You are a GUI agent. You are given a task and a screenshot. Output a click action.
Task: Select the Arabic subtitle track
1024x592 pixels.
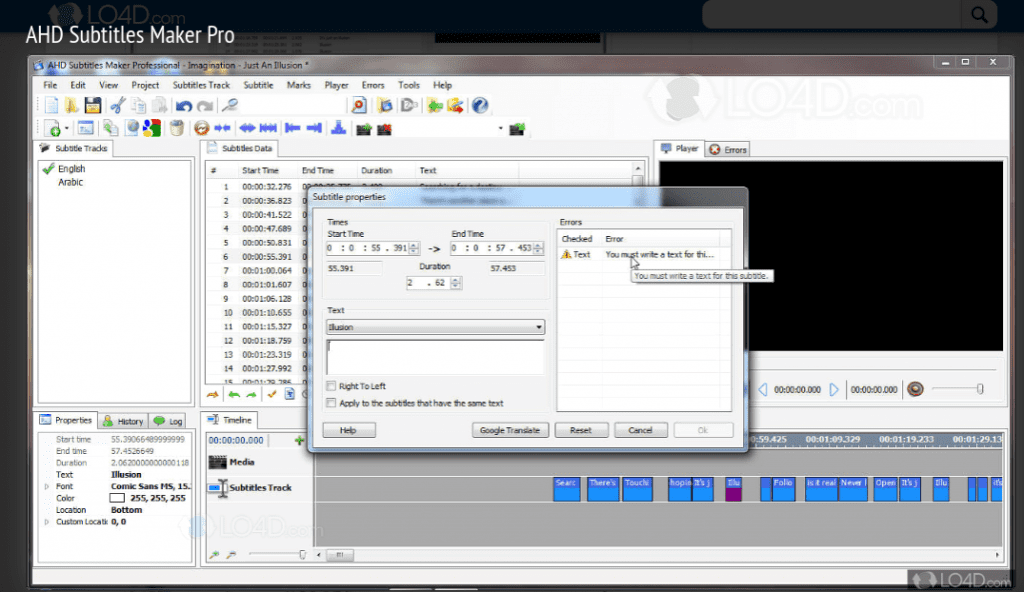(x=71, y=182)
